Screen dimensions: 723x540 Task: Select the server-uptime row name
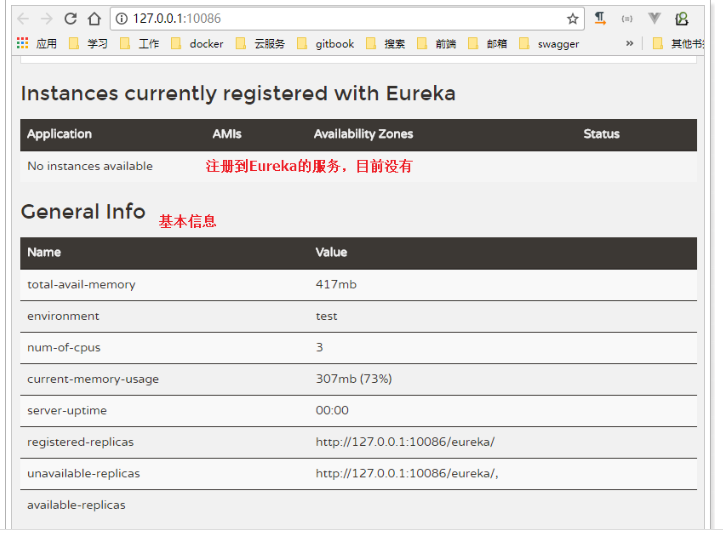[67, 410]
